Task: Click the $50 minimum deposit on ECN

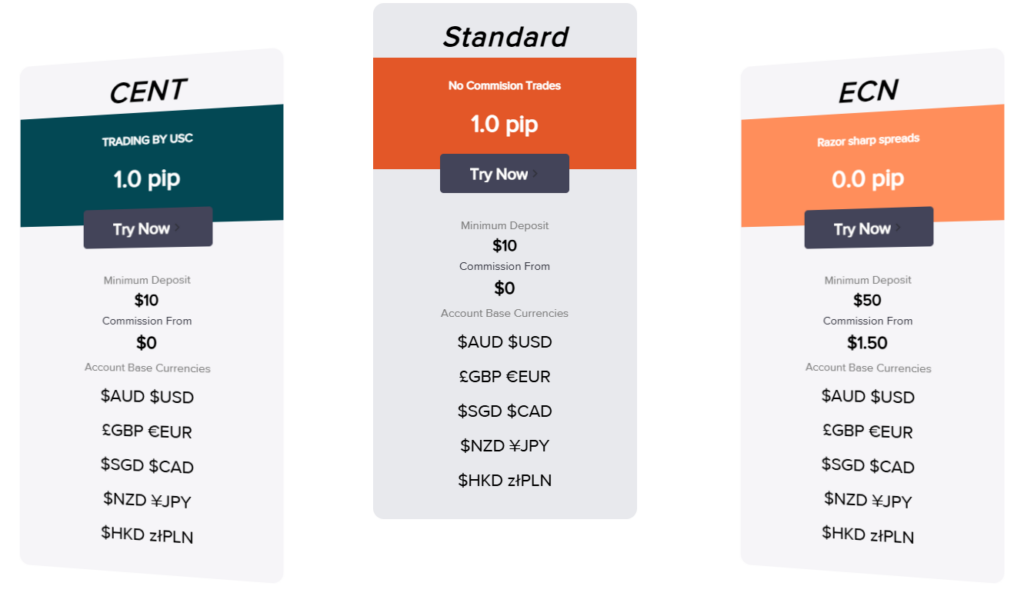Action: click(x=868, y=300)
